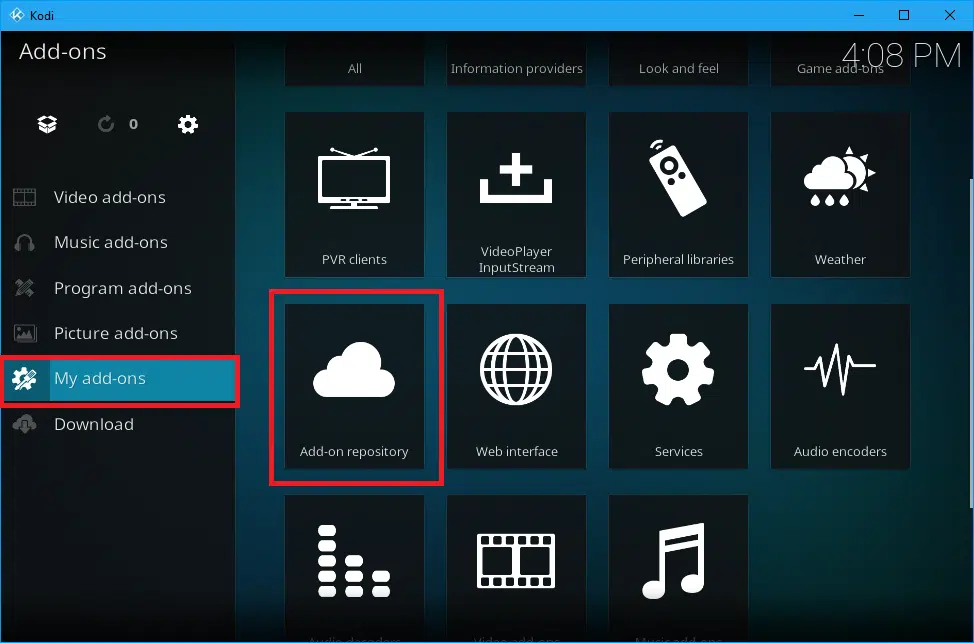
Task: Select Video add-ons in the sidebar
Action: [x=110, y=197]
